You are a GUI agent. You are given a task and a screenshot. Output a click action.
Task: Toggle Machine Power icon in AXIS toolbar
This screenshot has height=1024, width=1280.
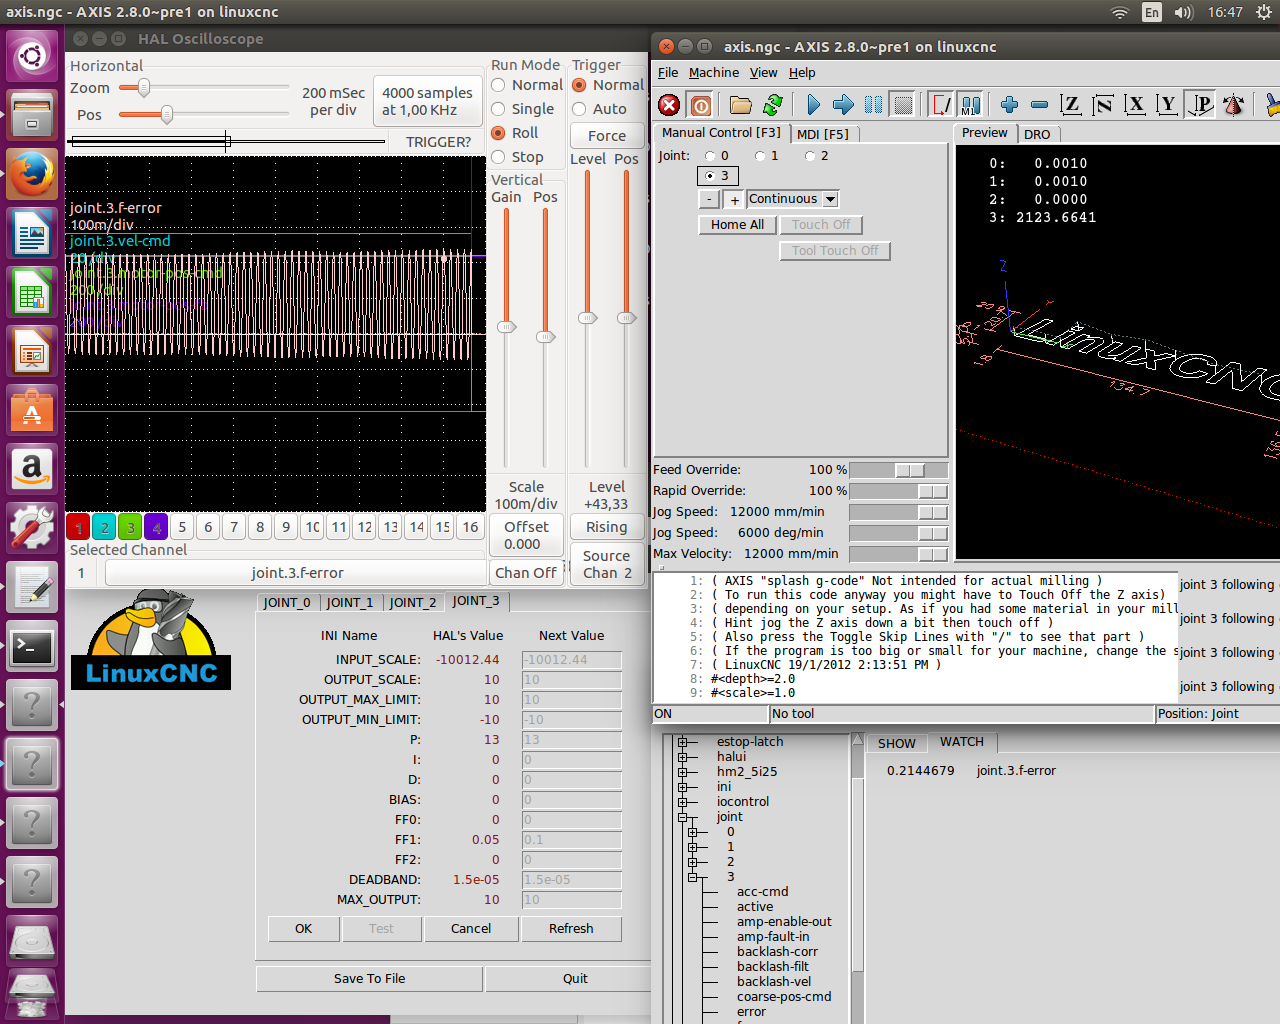pos(701,105)
